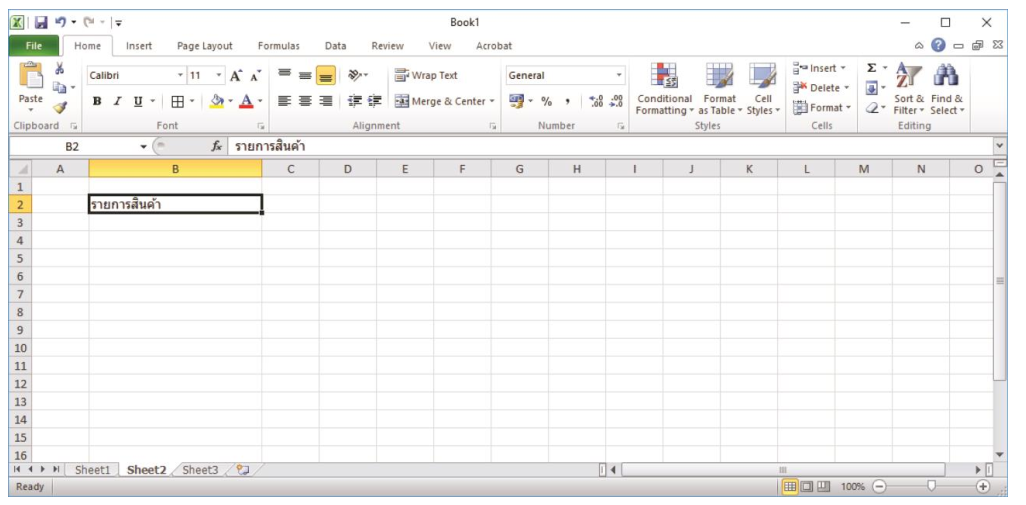Click the AutoSum sigma icon

pyautogui.click(x=872, y=68)
